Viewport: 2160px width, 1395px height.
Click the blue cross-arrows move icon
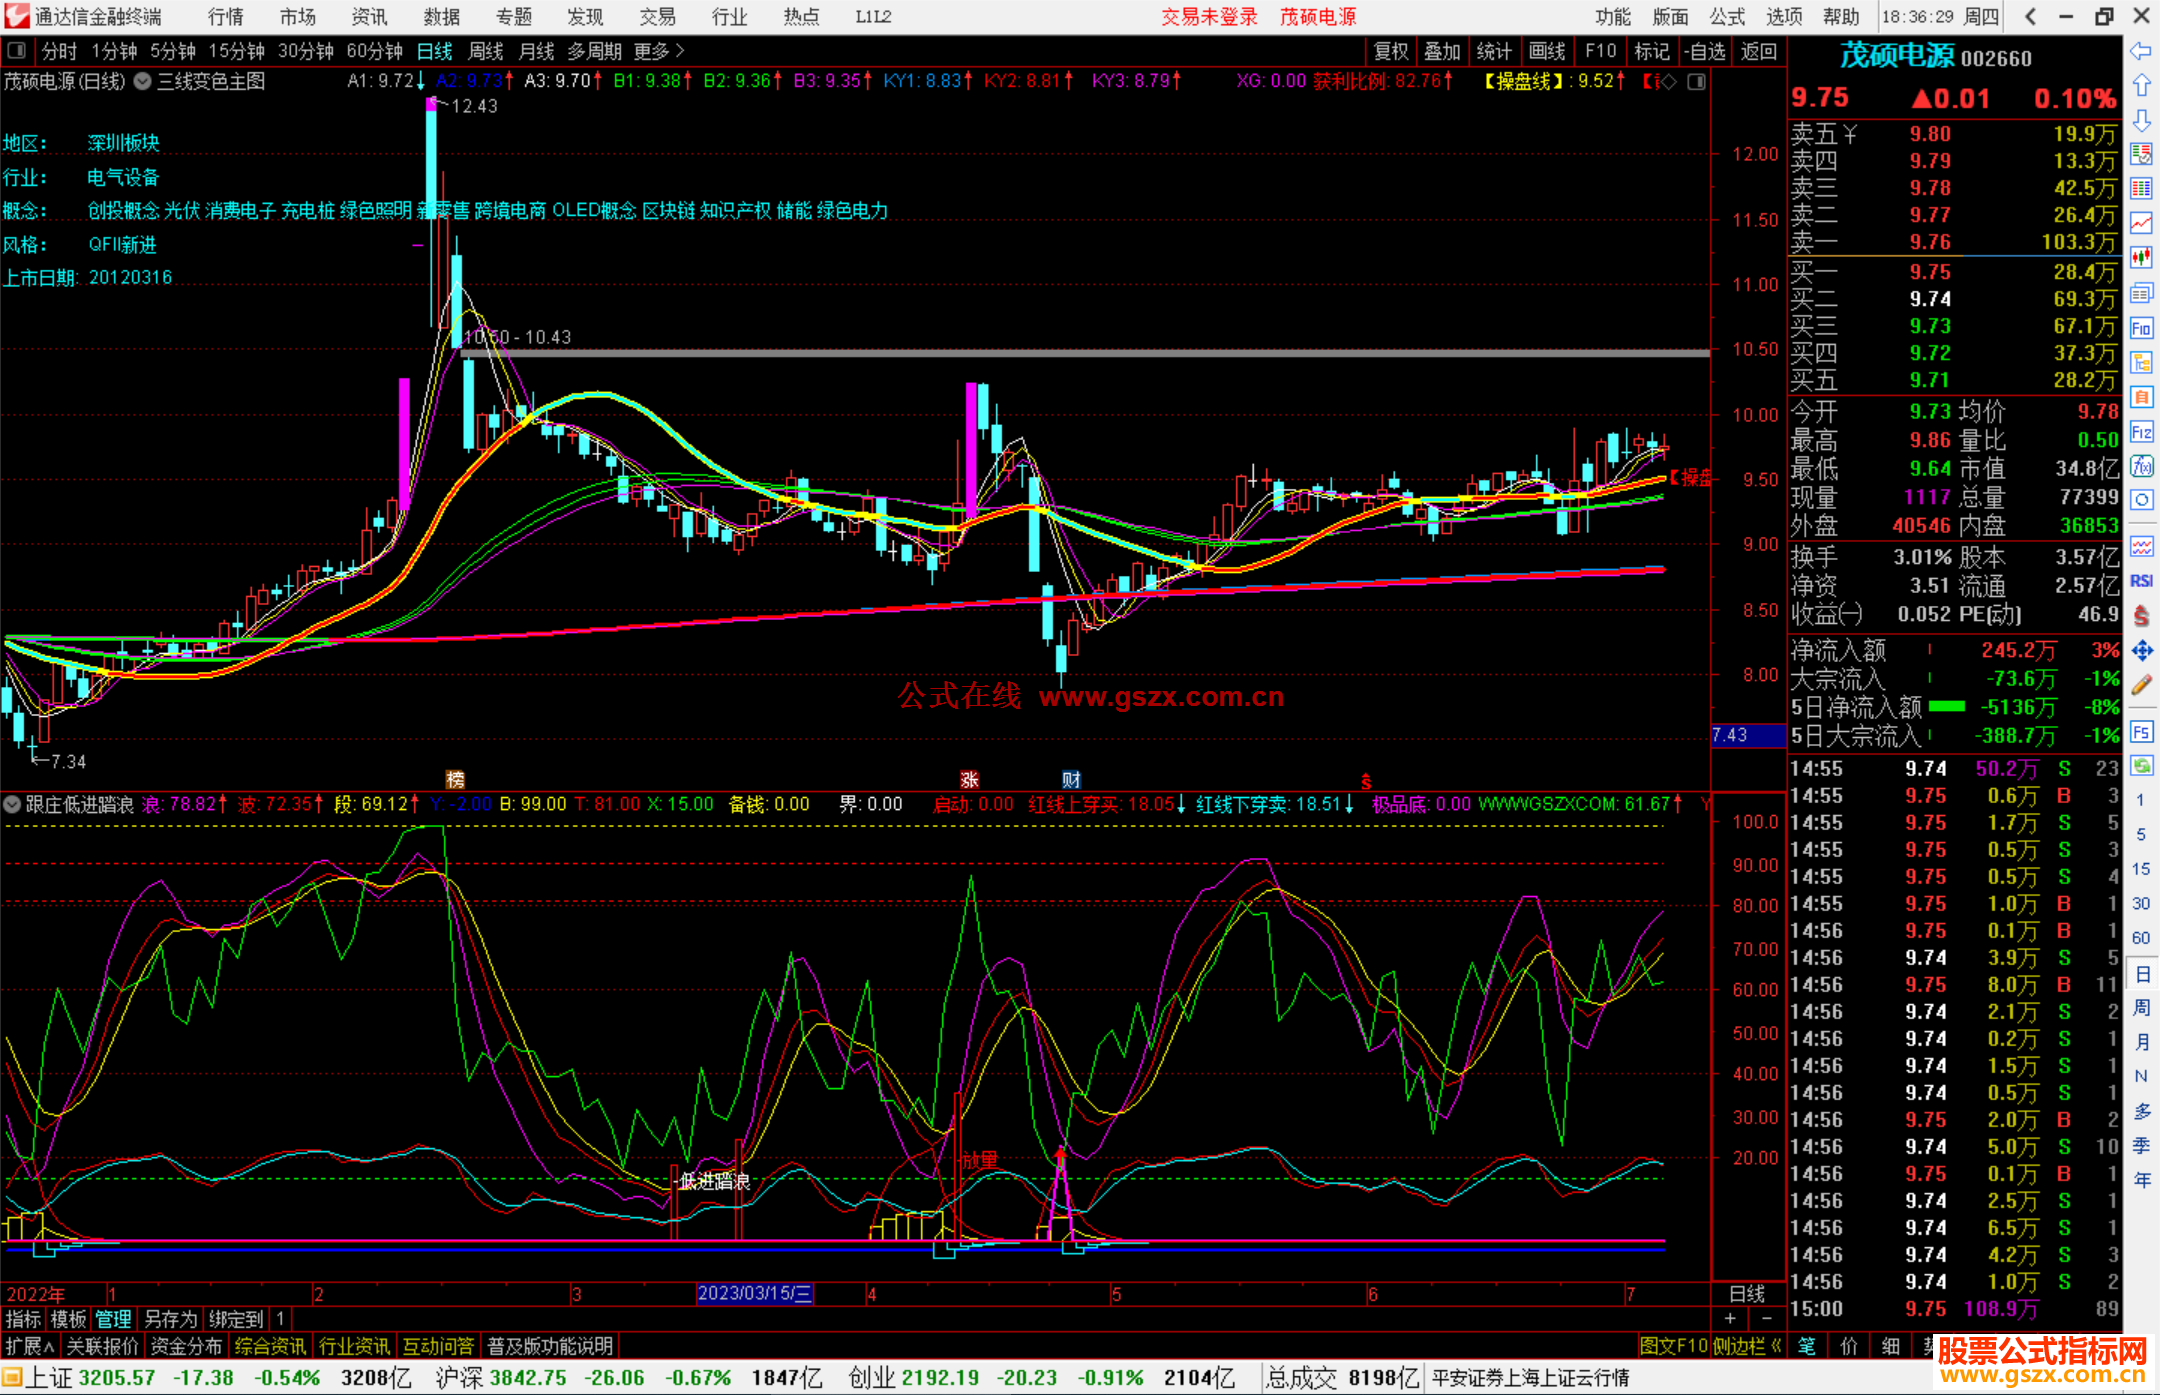[2141, 651]
